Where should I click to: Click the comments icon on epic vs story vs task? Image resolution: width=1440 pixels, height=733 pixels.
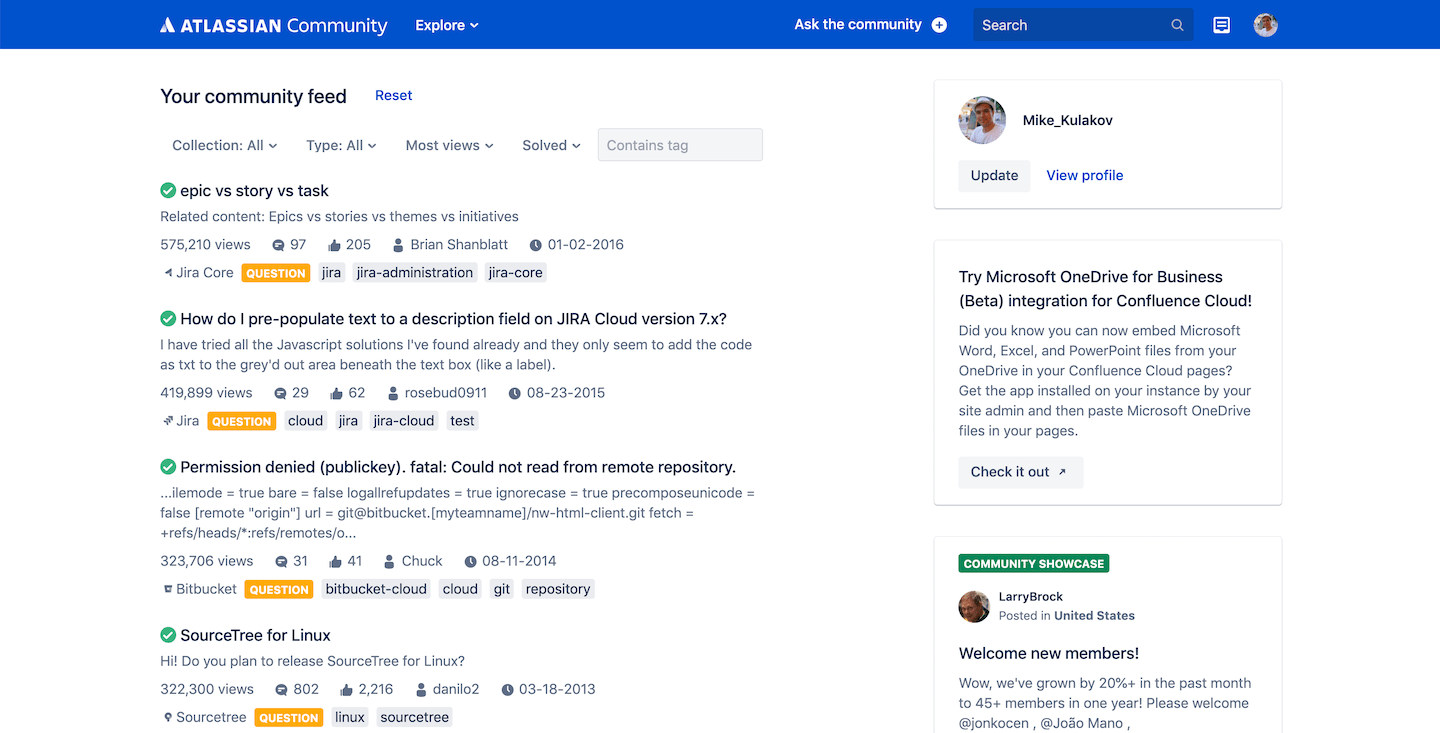[x=276, y=244]
